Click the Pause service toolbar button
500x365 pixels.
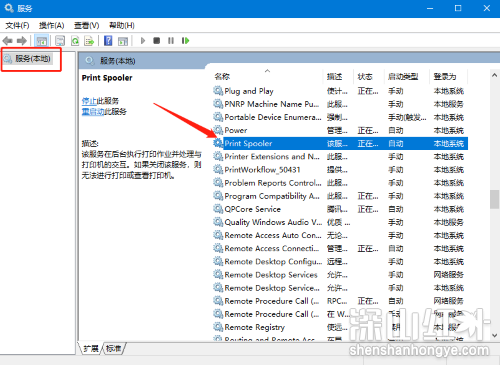coord(171,41)
